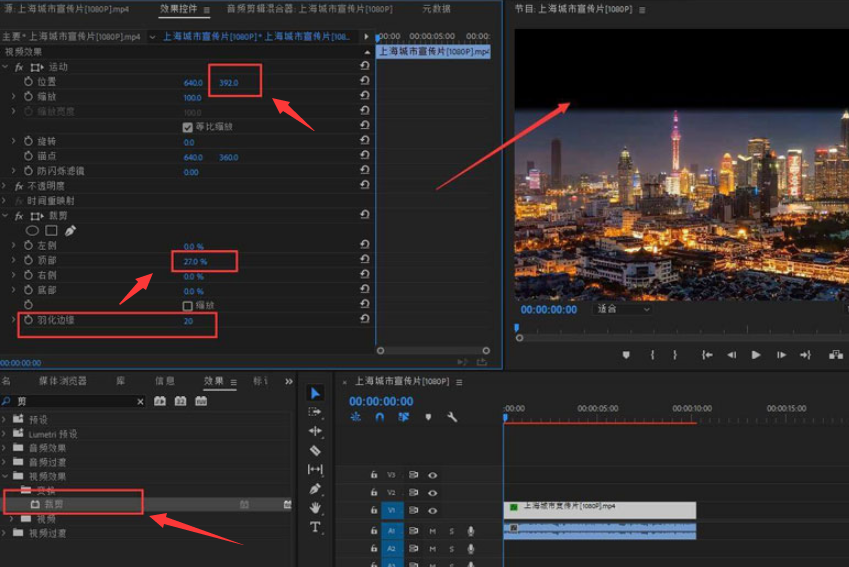Toggle the 等比缩放 checkbox
The image size is (849, 567).
coord(188,127)
